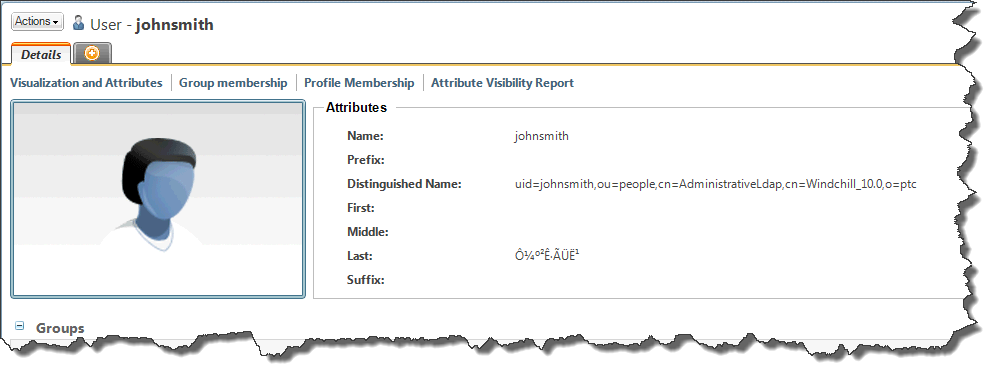
Task: Click the johnsmith page title text
Action: click(175, 25)
